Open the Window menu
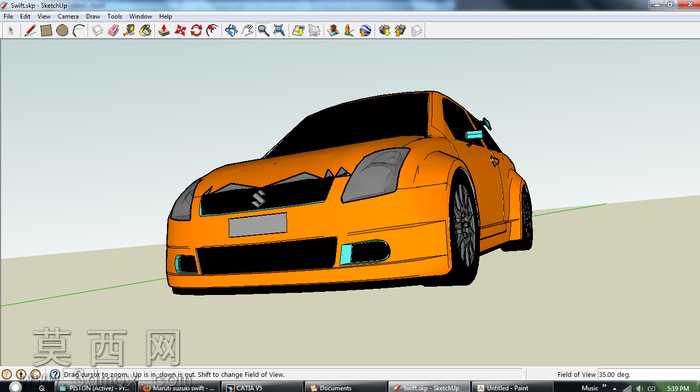The height and width of the screenshot is (392, 700). pyautogui.click(x=141, y=17)
